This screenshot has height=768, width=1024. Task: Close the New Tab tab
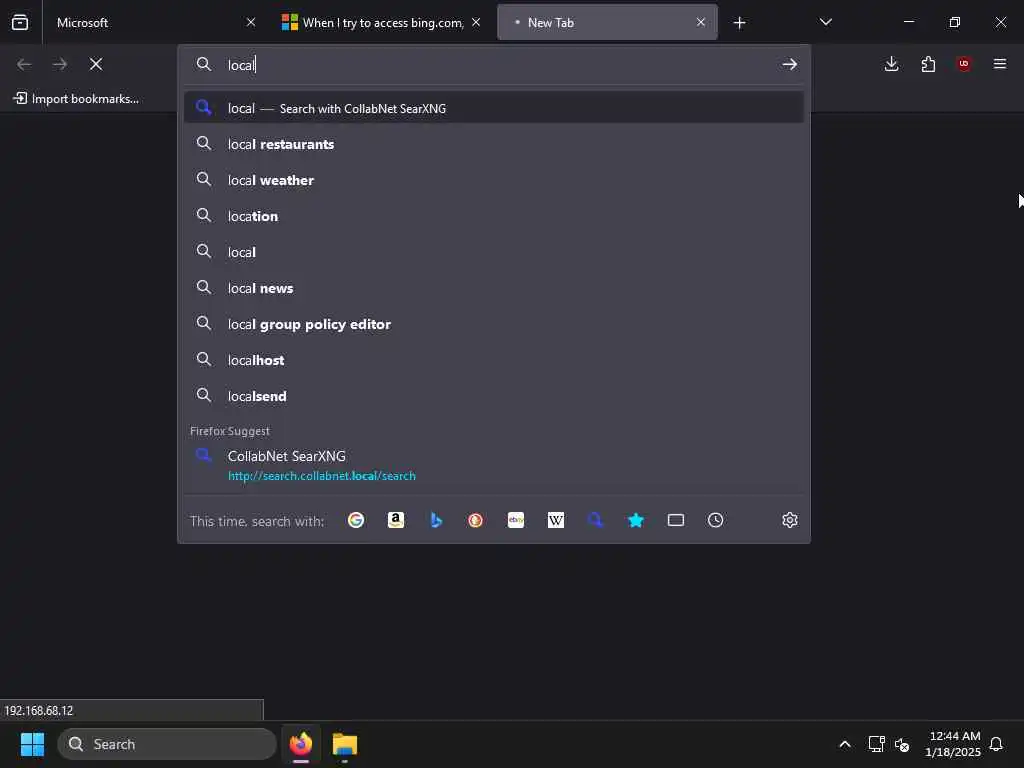(701, 22)
